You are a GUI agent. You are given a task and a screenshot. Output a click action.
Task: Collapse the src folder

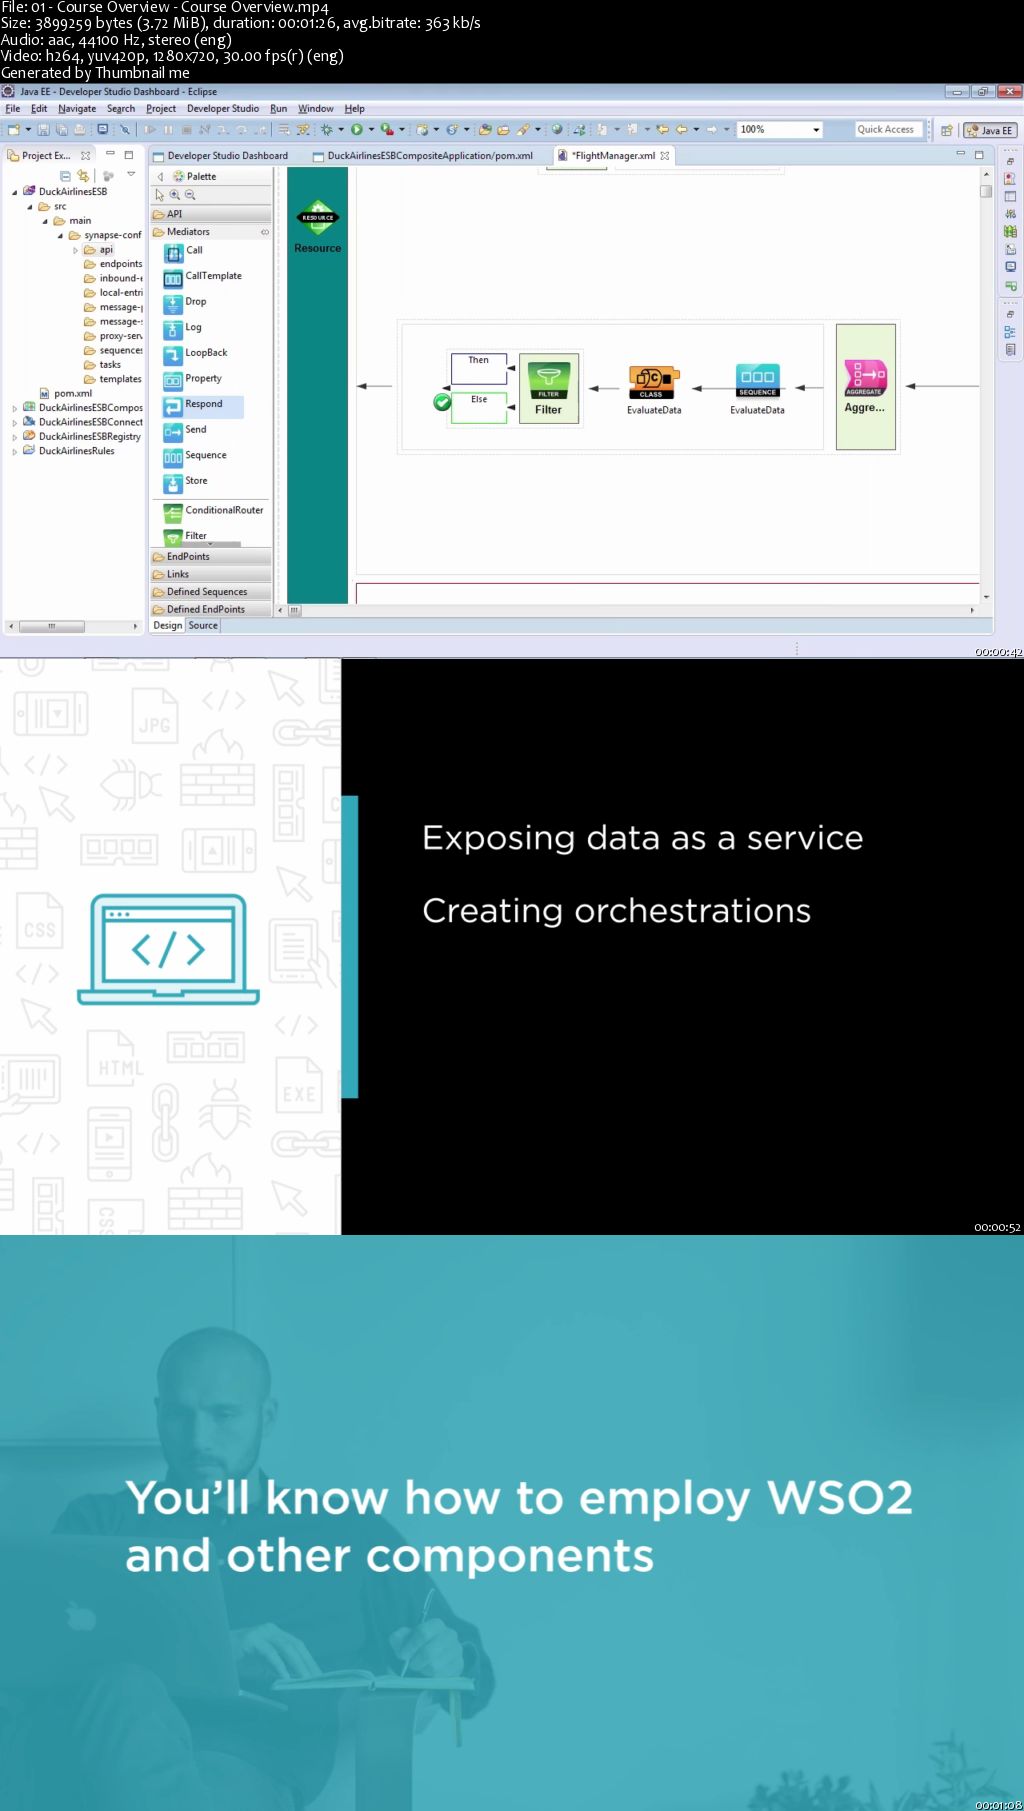click(x=29, y=207)
